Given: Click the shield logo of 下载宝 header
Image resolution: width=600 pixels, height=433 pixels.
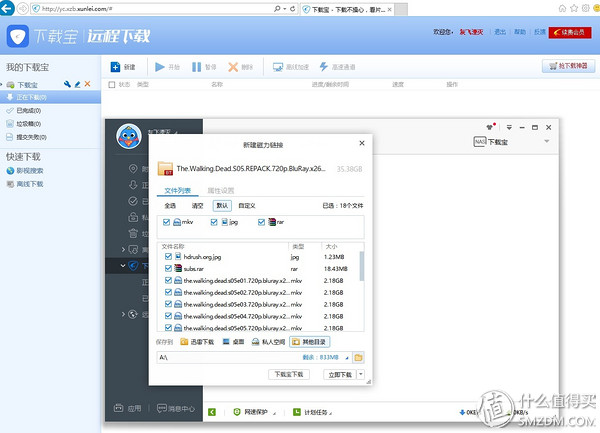Looking at the screenshot, I should [x=18, y=36].
